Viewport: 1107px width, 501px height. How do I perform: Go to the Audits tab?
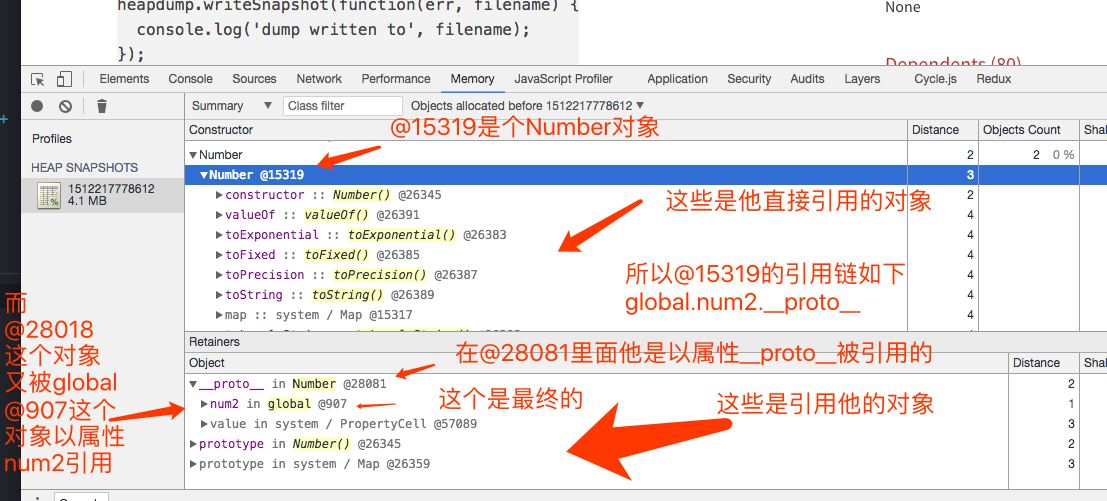pos(808,79)
